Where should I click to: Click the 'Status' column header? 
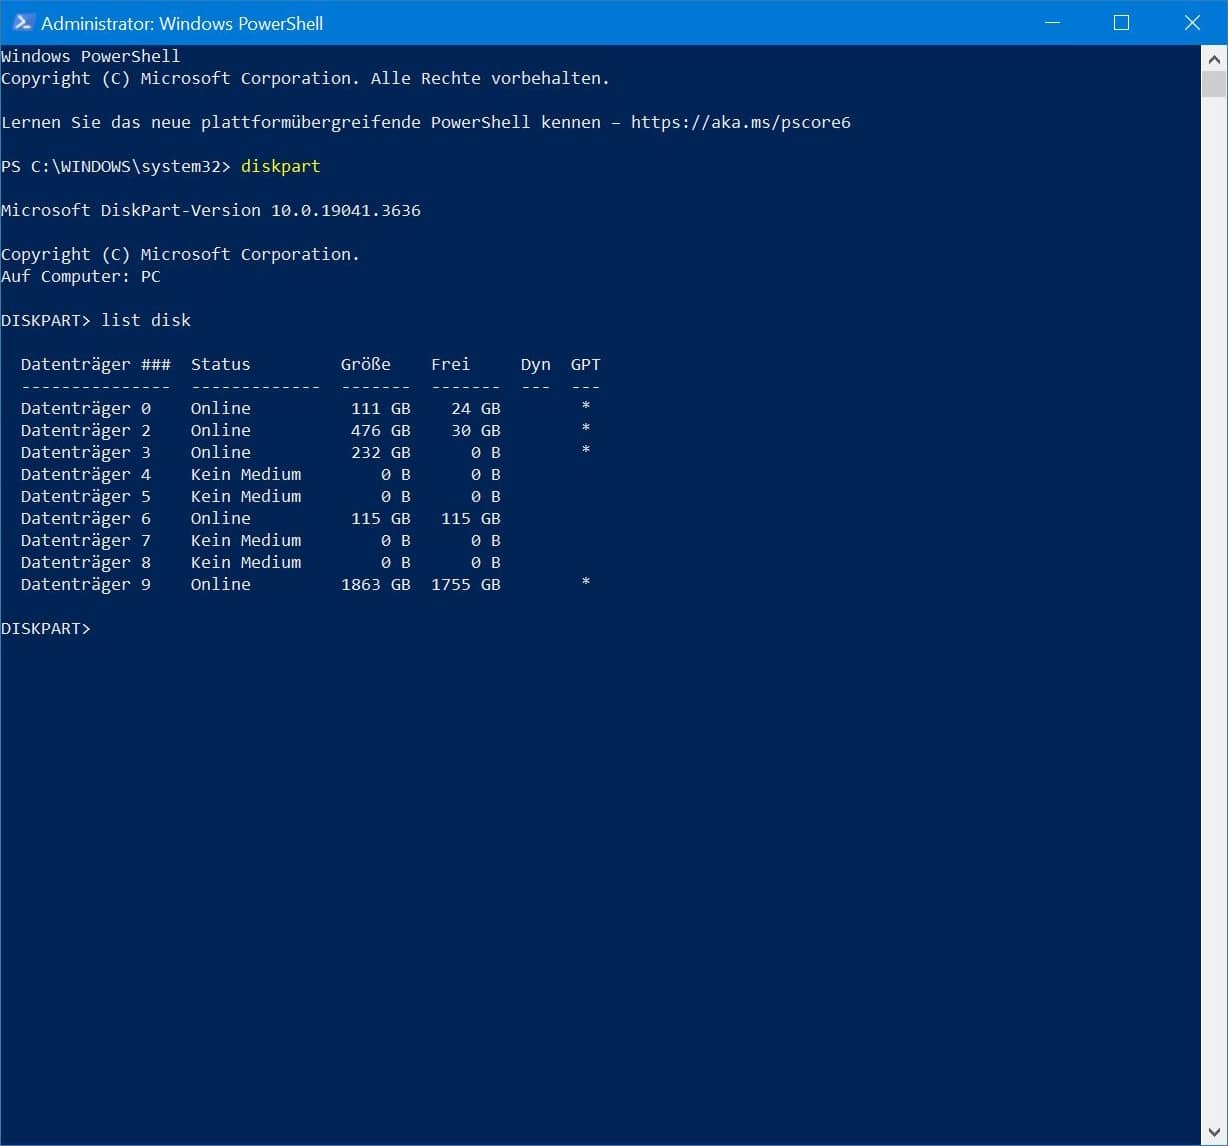point(221,364)
